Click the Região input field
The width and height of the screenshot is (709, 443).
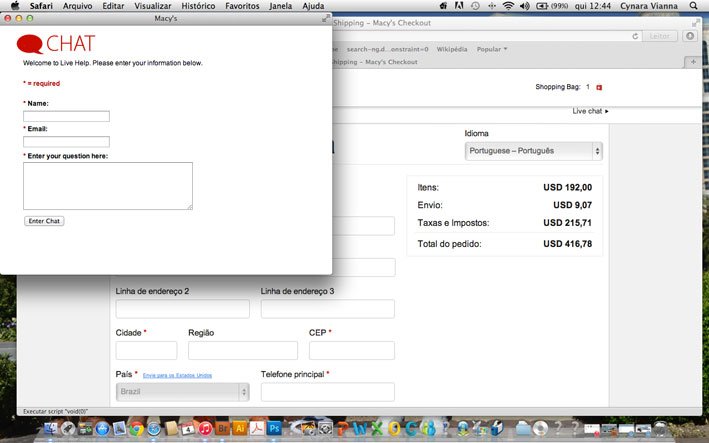(x=243, y=350)
